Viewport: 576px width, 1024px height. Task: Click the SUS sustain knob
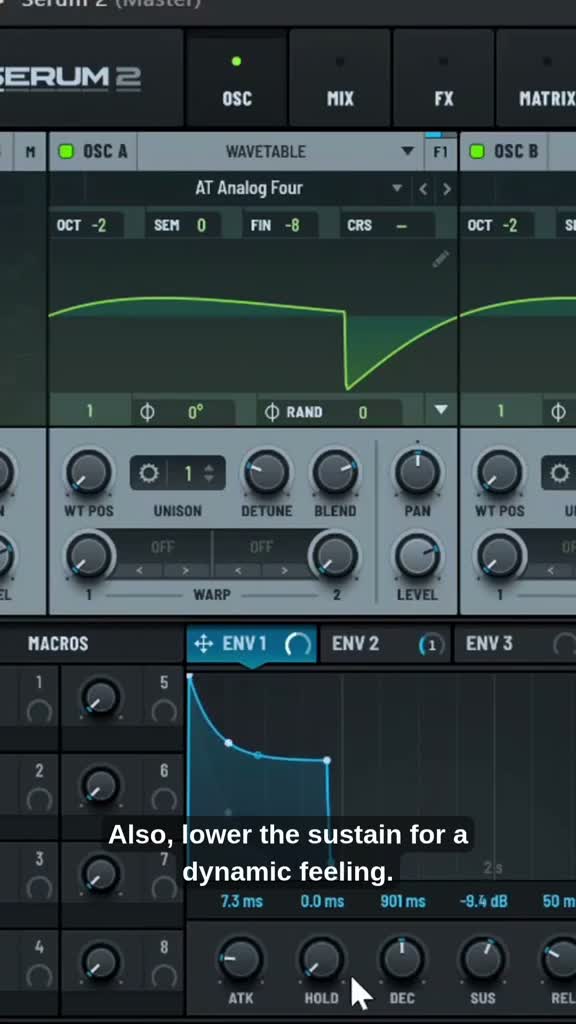(483, 959)
